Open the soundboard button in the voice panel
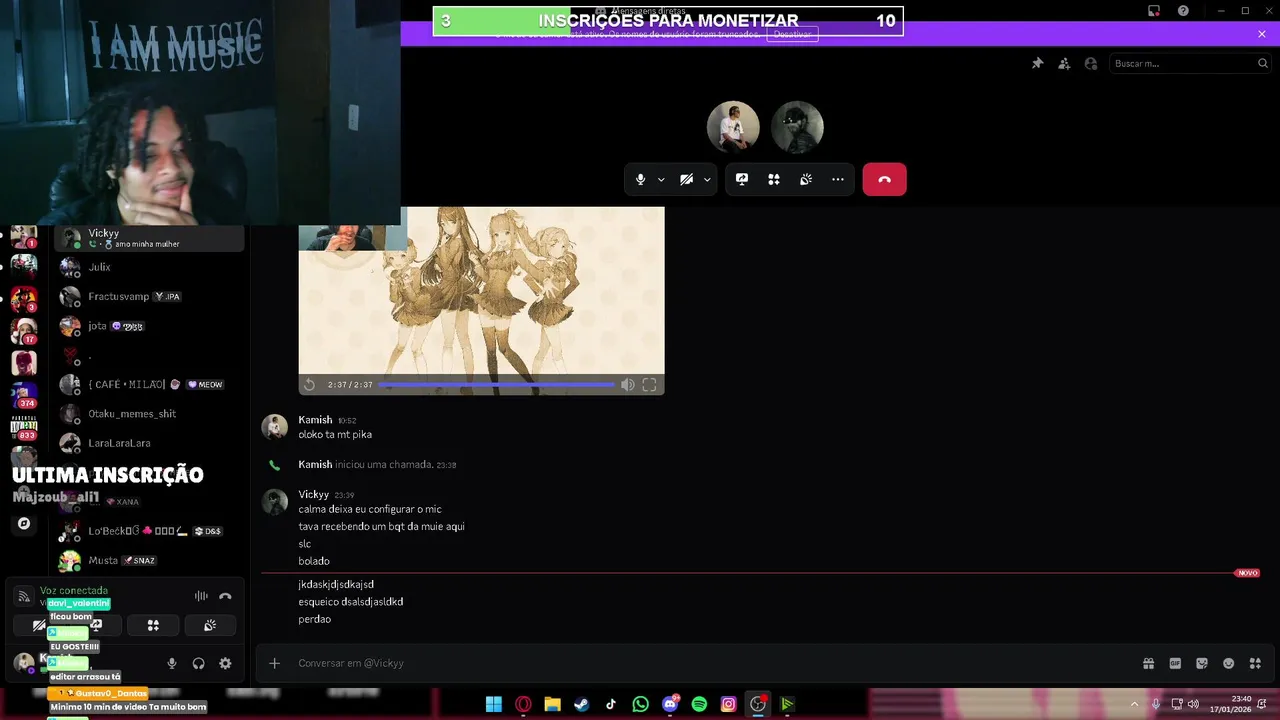This screenshot has width=1280, height=720. [210, 625]
